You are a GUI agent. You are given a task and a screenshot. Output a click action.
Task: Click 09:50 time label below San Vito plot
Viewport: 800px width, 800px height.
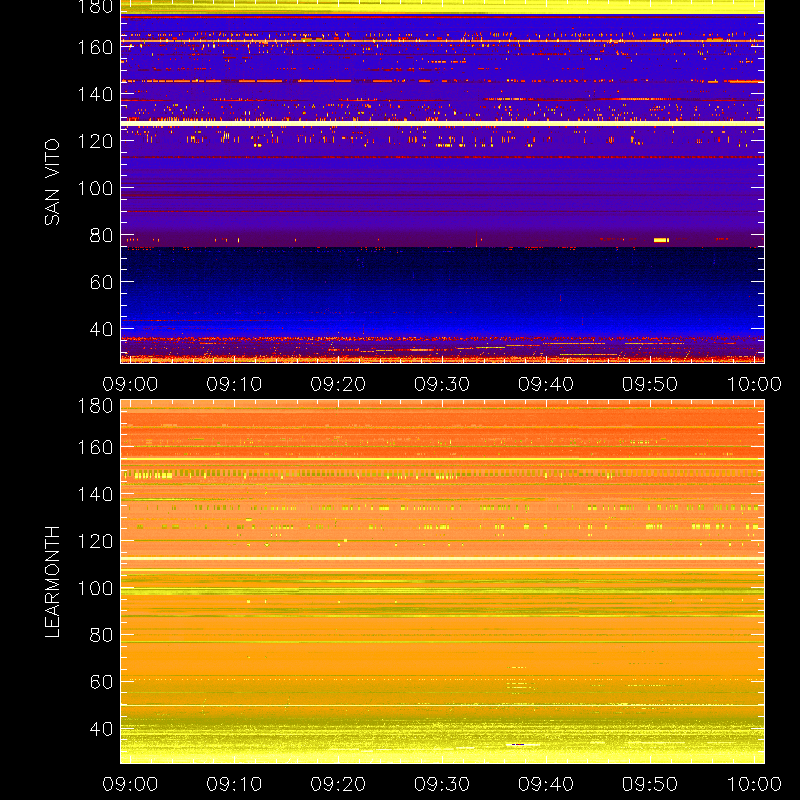click(650, 384)
